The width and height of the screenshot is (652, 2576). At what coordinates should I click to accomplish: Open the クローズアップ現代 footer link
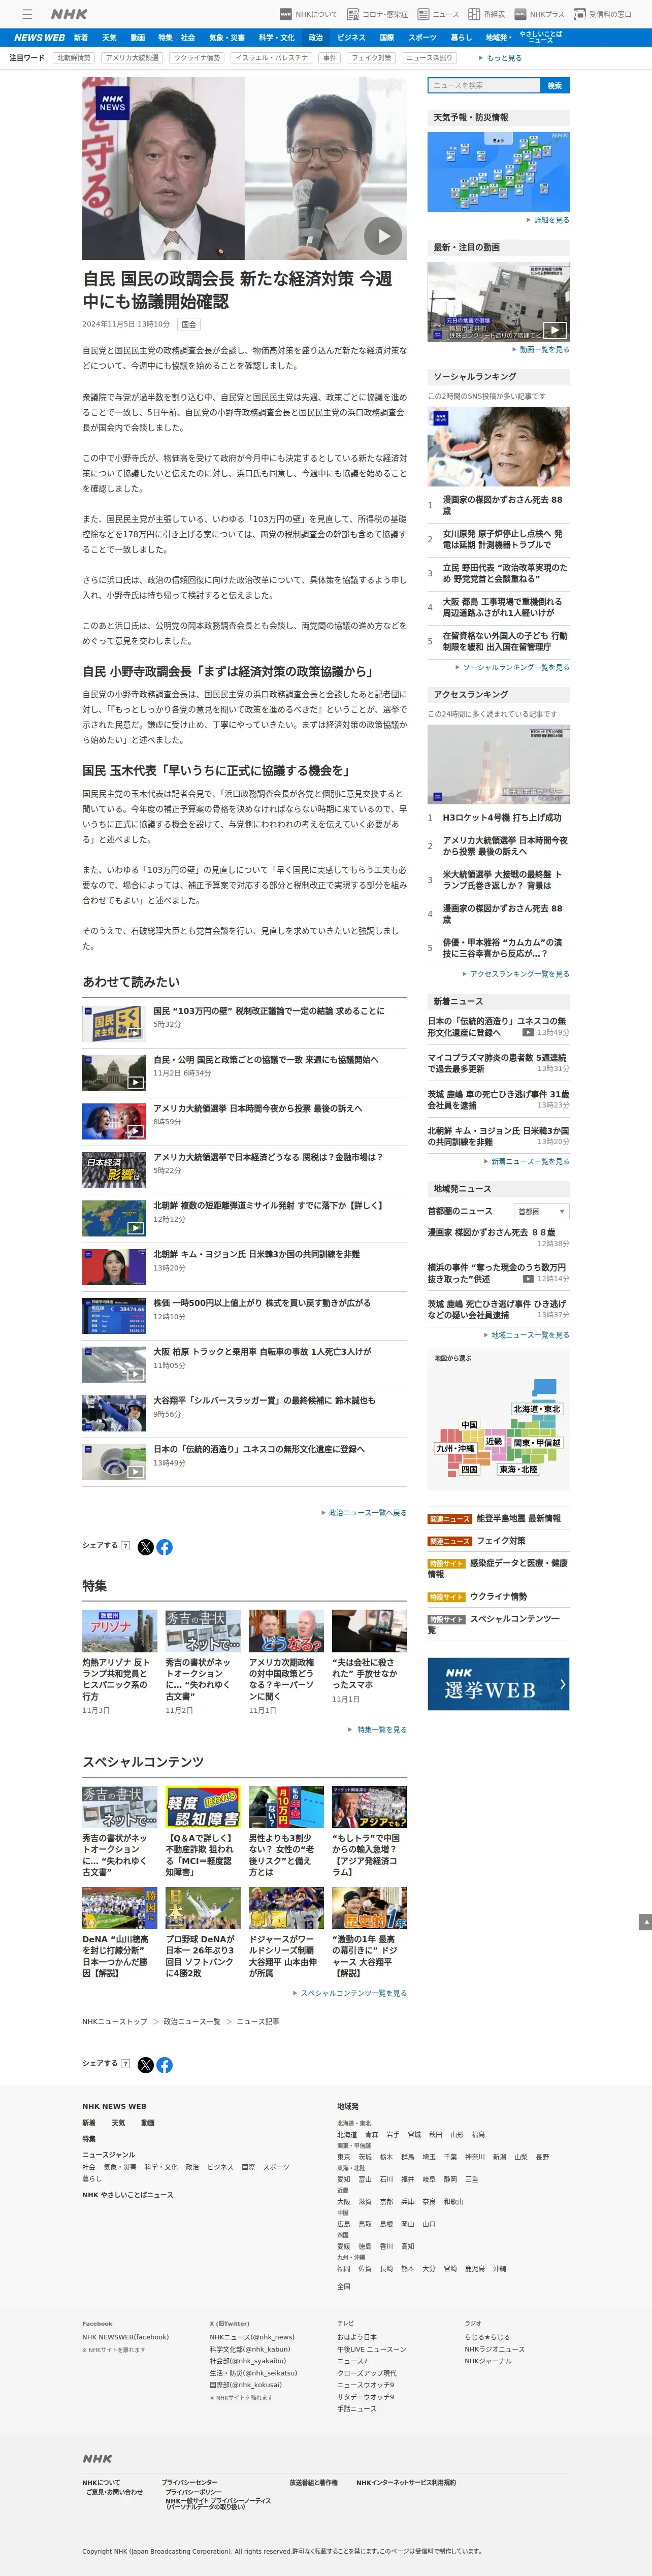click(367, 2373)
